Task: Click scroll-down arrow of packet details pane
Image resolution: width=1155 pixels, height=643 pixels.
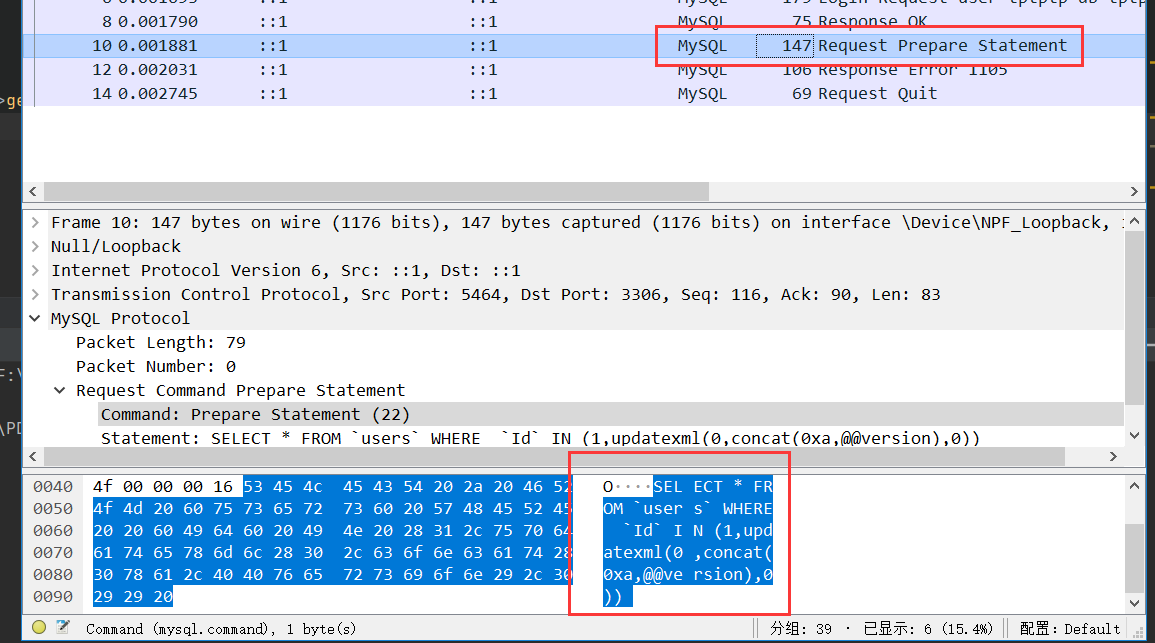Action: [1134, 436]
